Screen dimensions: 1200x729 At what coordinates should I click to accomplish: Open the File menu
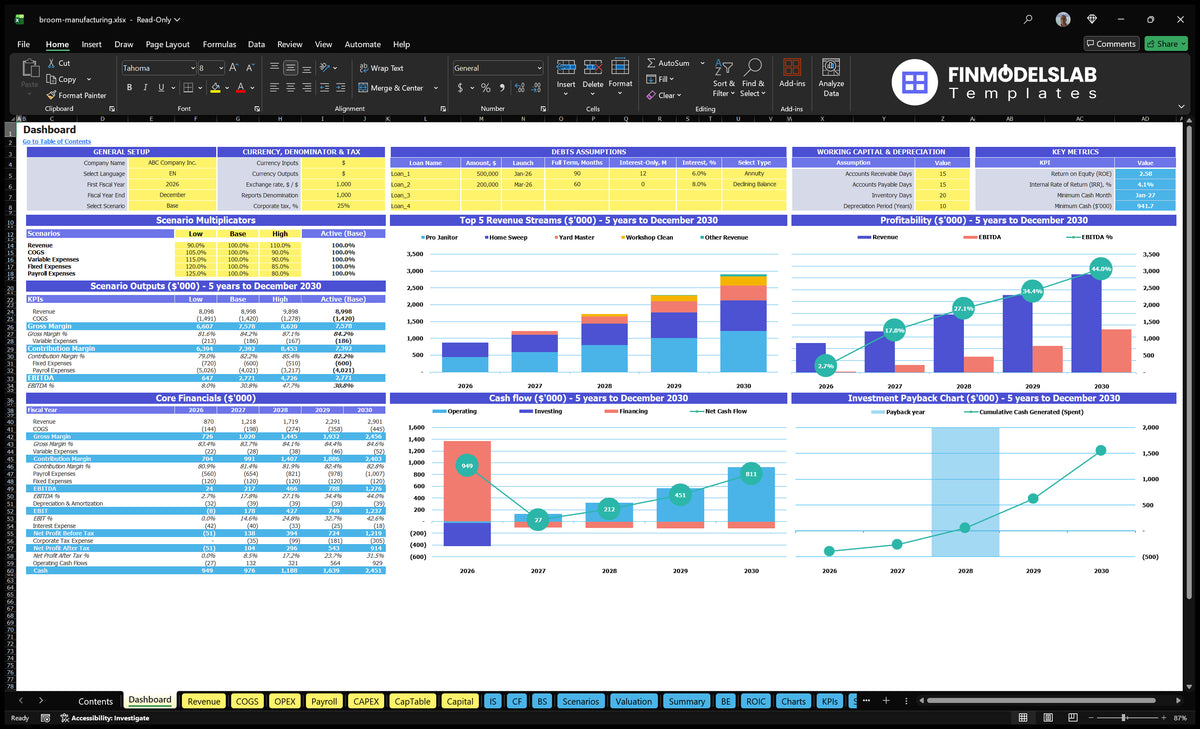point(23,44)
